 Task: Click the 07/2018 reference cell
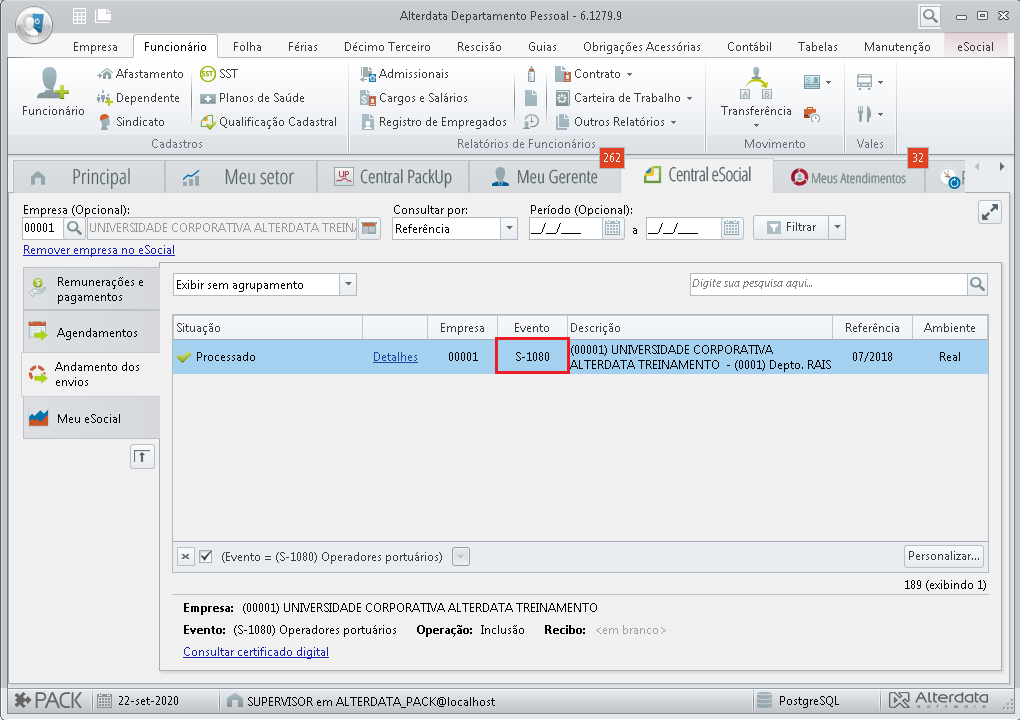(872, 356)
